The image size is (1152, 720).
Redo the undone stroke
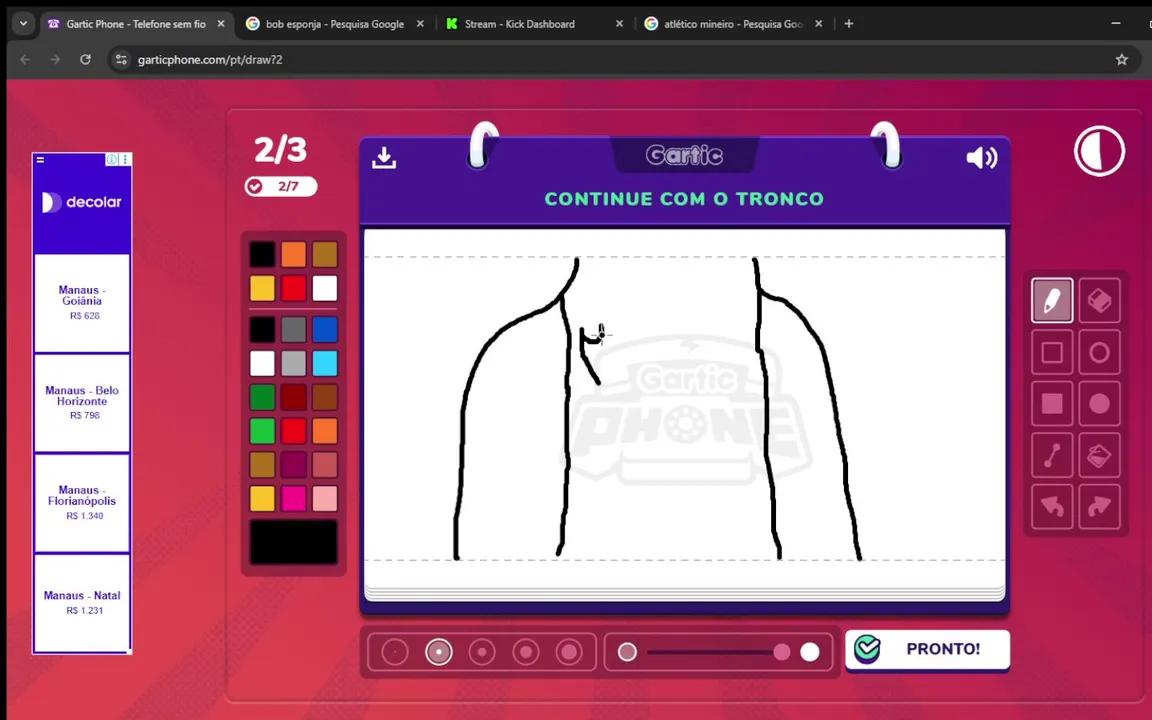click(x=1099, y=506)
